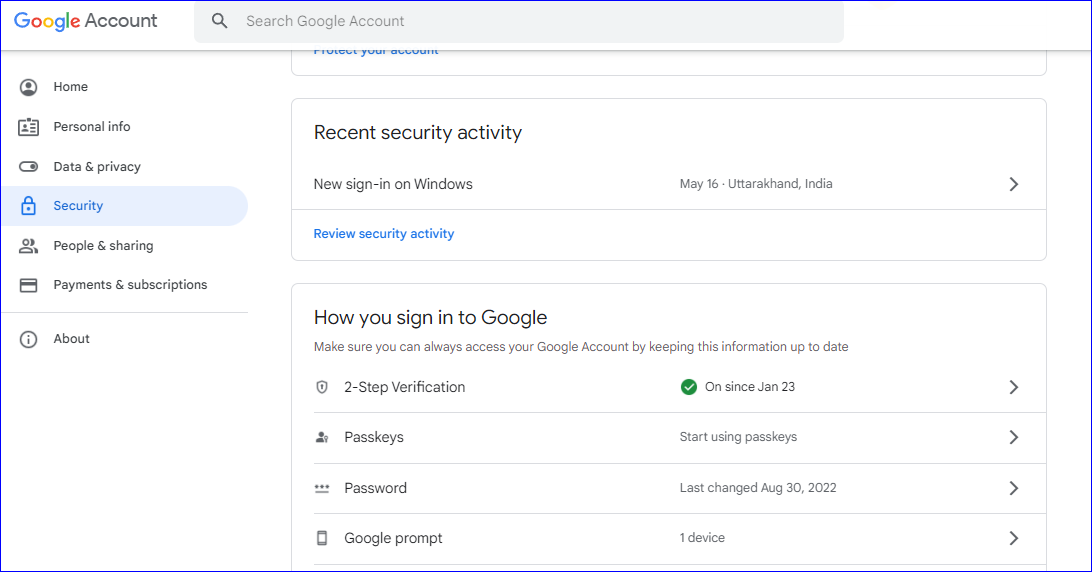Viewport: 1092px width, 572px height.
Task: Select the Security sidebar item
Action: coord(125,206)
